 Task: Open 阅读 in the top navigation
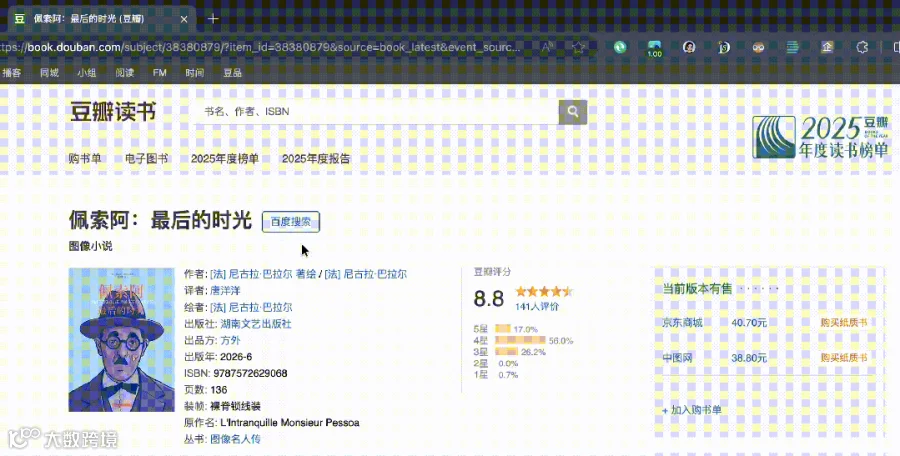[x=125, y=72]
